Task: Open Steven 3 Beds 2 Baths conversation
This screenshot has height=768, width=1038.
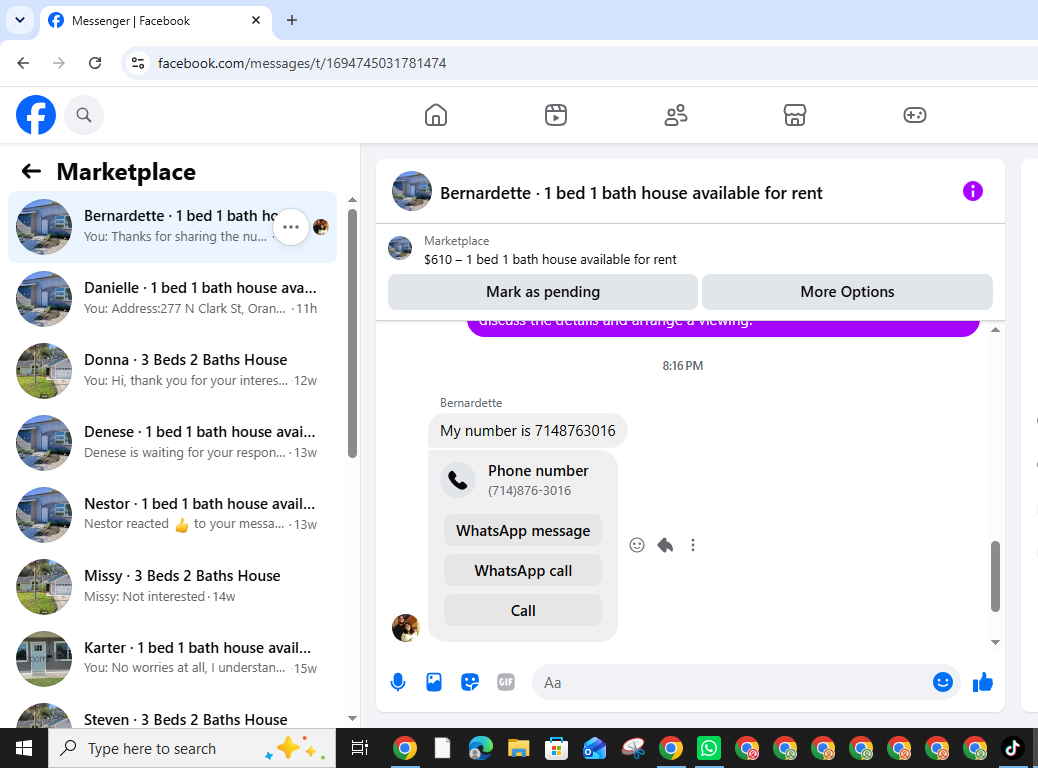Action: click(172, 715)
